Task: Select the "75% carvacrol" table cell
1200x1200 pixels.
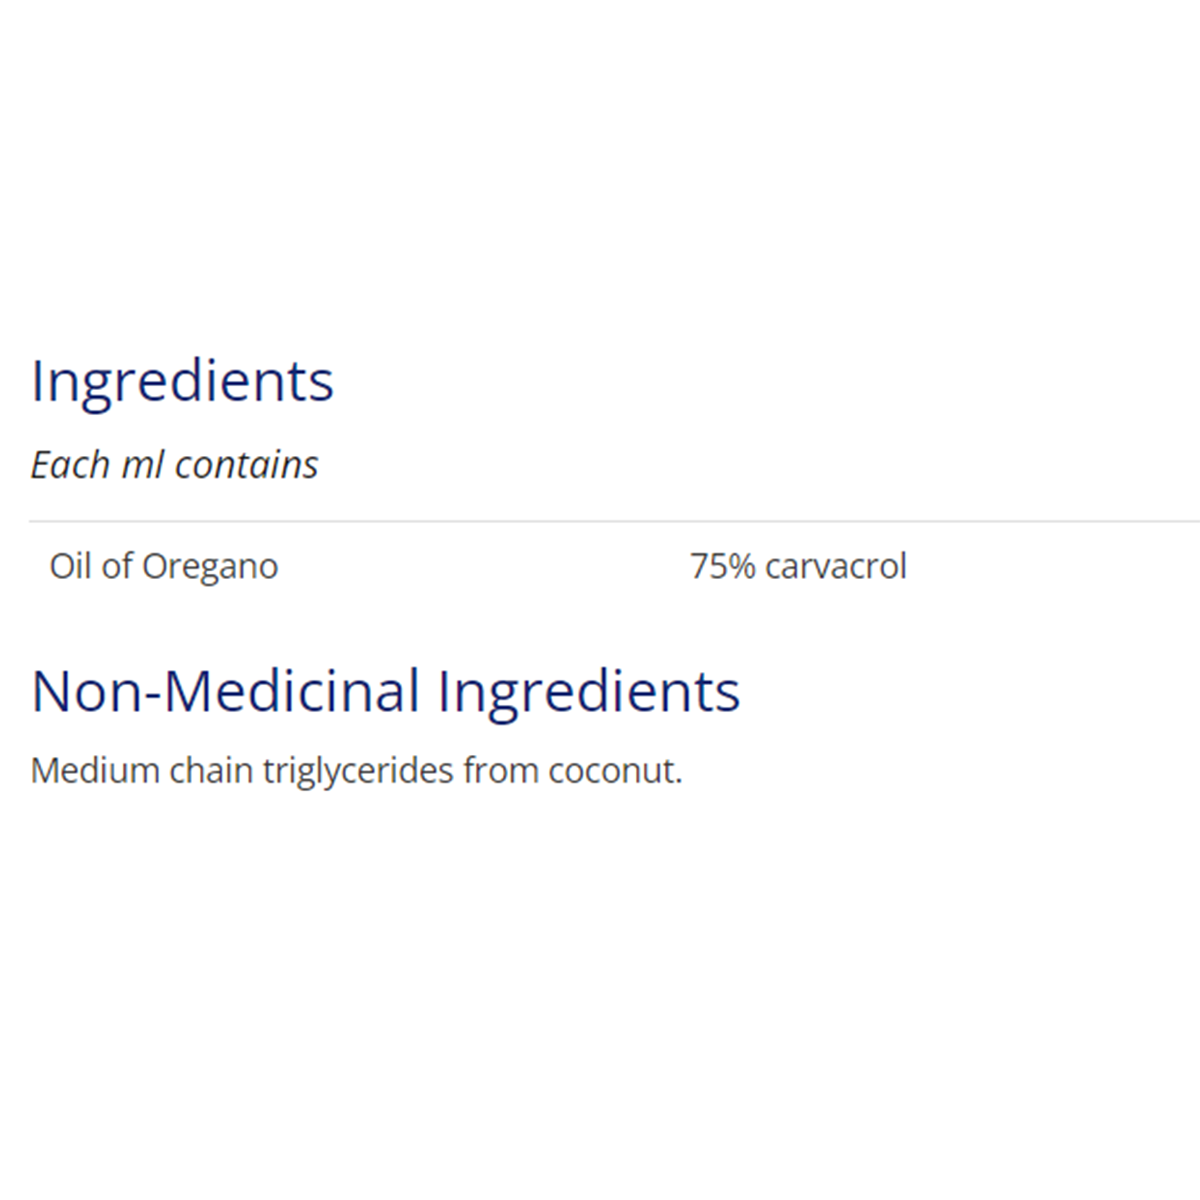Action: (798, 566)
